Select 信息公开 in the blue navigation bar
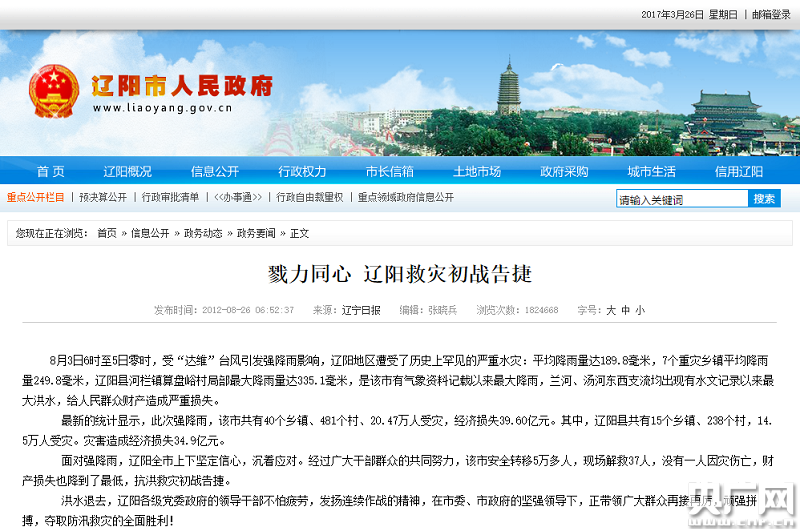Image resolution: width=800 pixels, height=529 pixels. click(215, 171)
